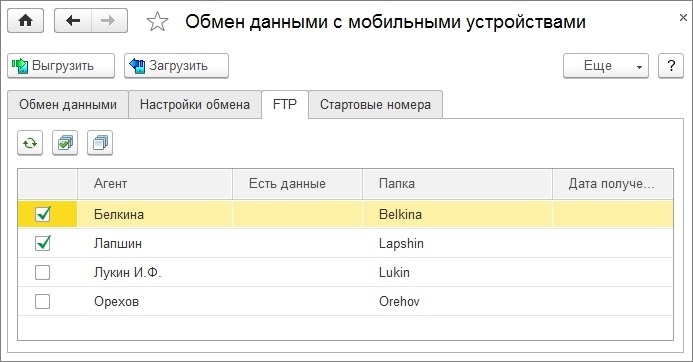Navigate forward with the right arrow
Screen dimensions: 693x362
(109, 21)
